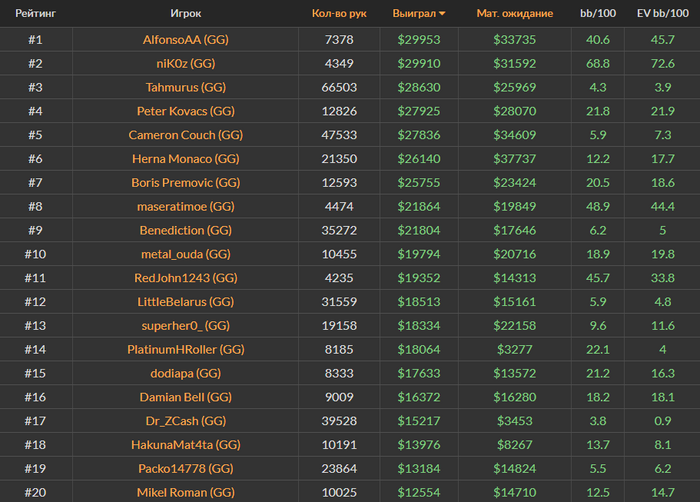700x502 pixels.
Task: Open Dr_ZCash (GG) player link
Action: [x=186, y=421]
